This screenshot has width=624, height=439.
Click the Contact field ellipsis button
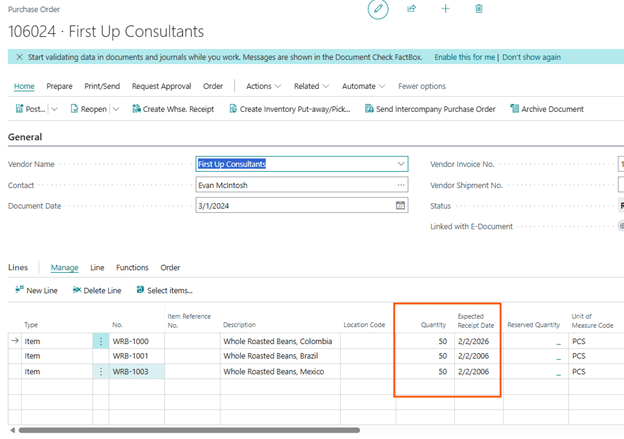(x=401, y=185)
